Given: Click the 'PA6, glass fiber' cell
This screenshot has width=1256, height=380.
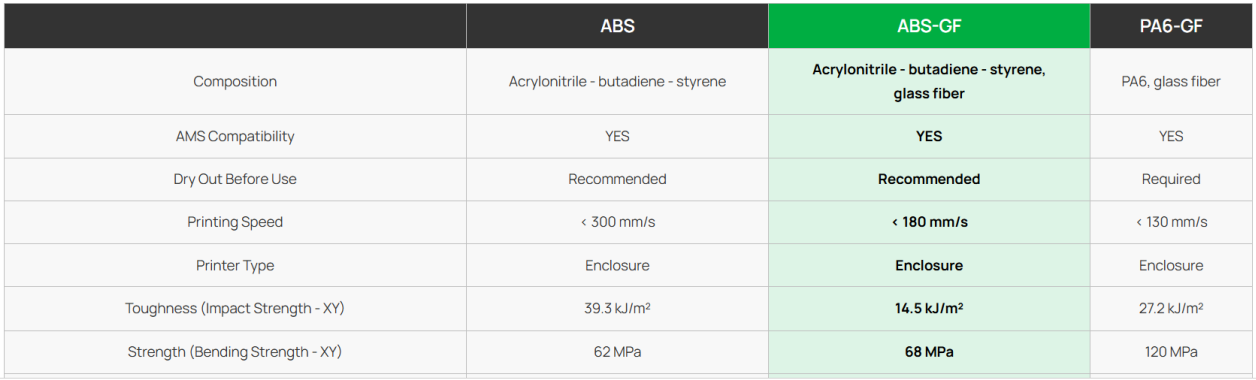Looking at the screenshot, I should pyautogui.click(x=1171, y=82).
